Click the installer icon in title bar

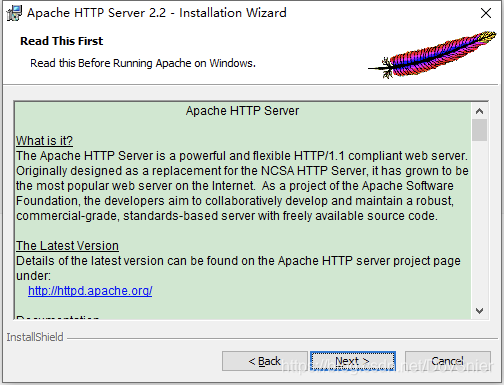(14, 13)
